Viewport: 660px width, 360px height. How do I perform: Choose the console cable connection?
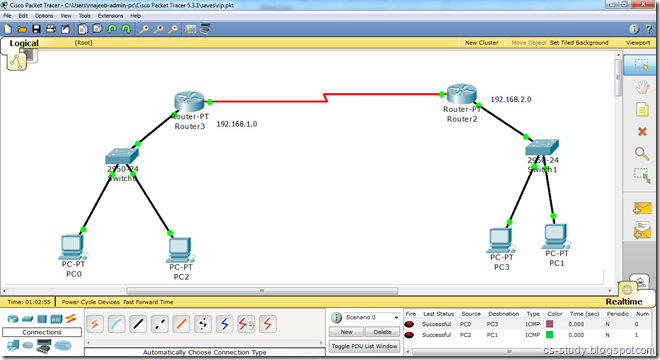[117, 324]
